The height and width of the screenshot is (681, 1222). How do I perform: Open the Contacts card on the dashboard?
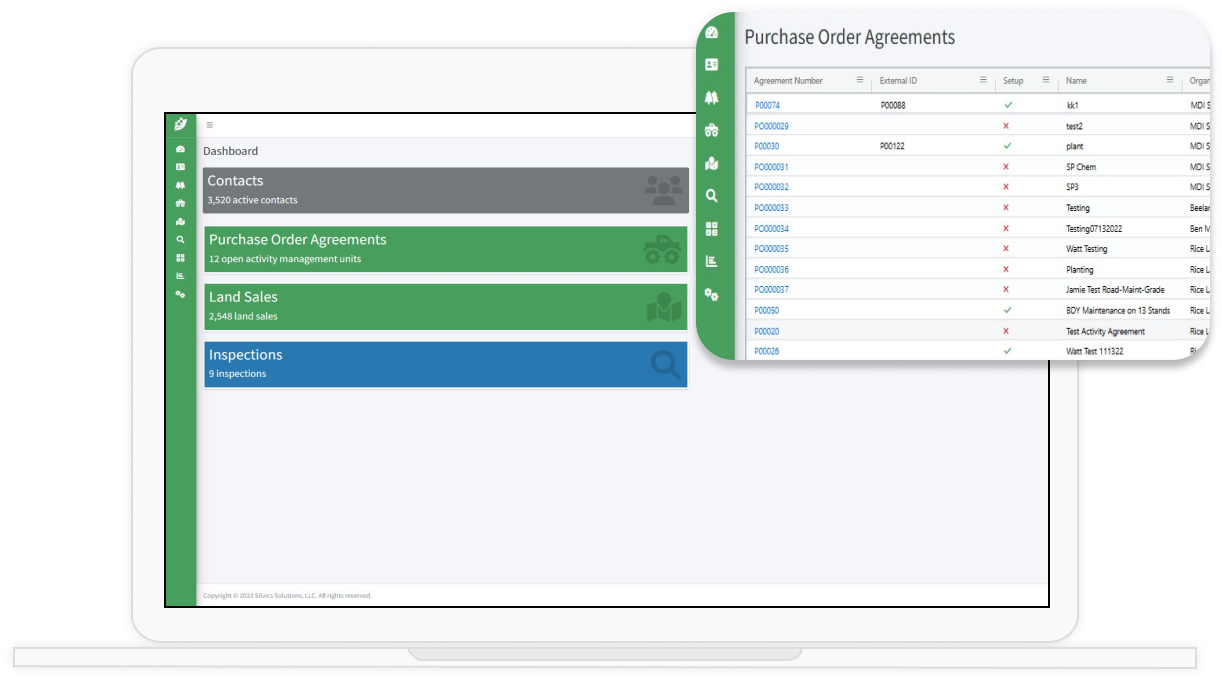(x=446, y=190)
